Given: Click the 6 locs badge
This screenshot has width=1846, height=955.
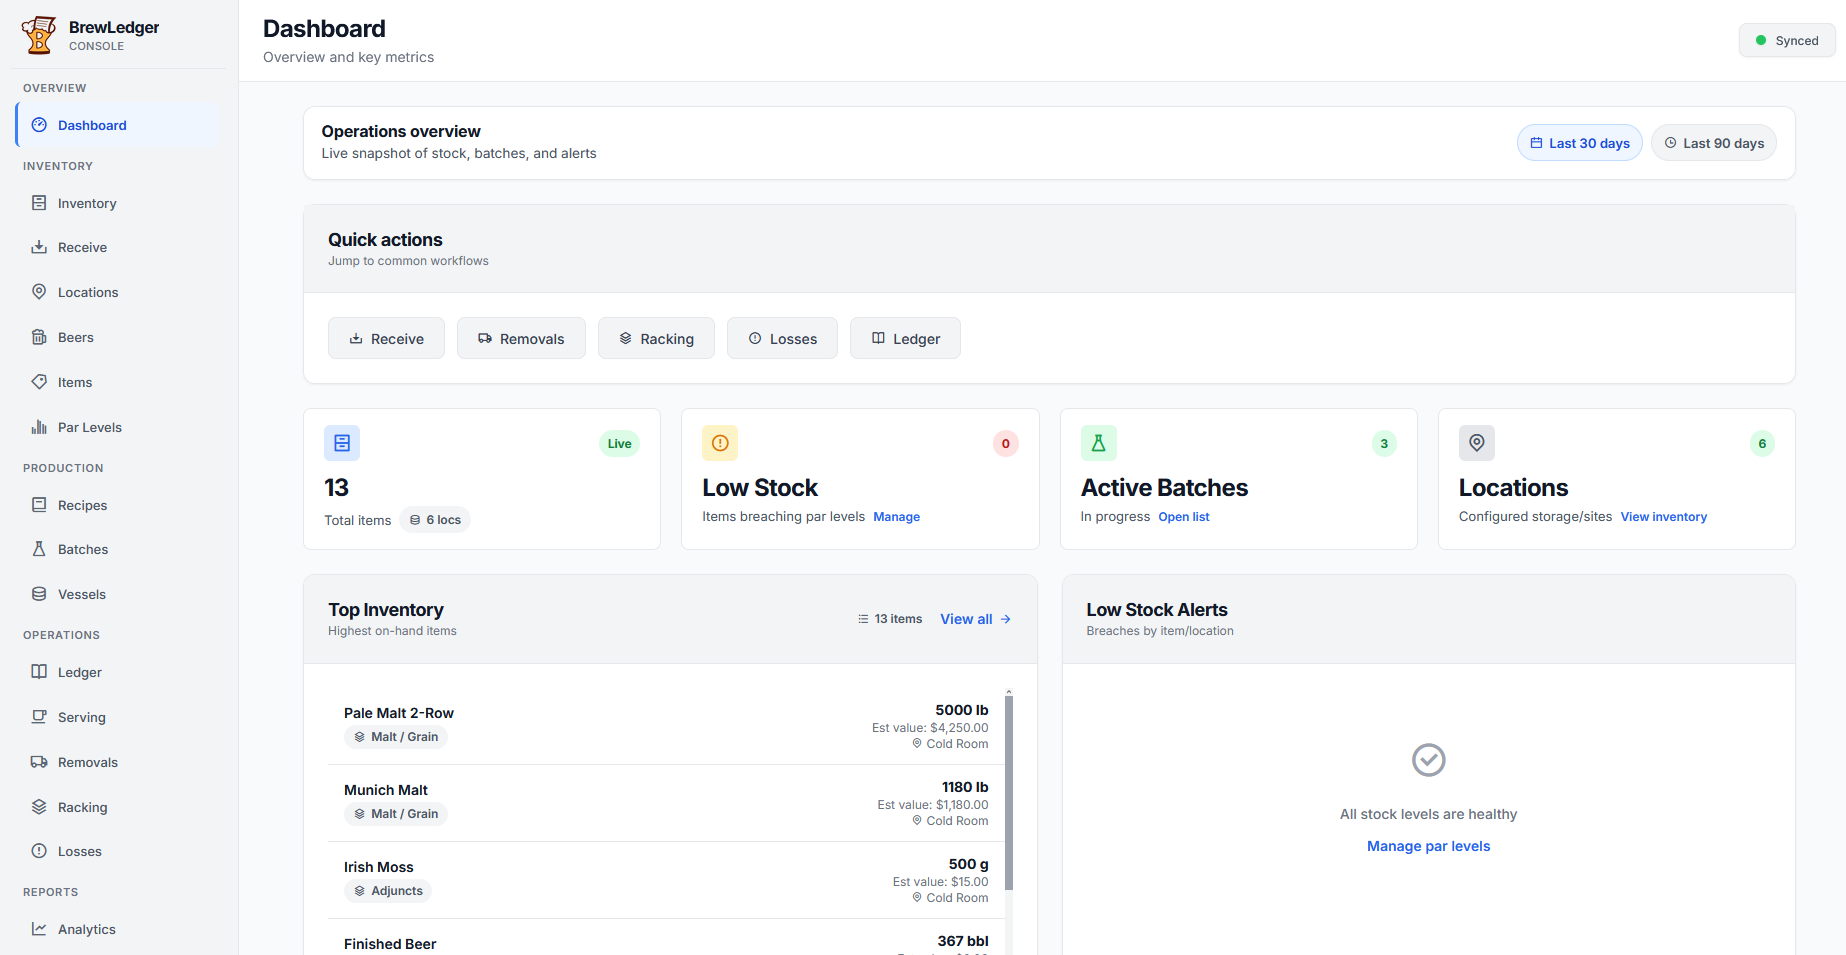Looking at the screenshot, I should (435, 520).
